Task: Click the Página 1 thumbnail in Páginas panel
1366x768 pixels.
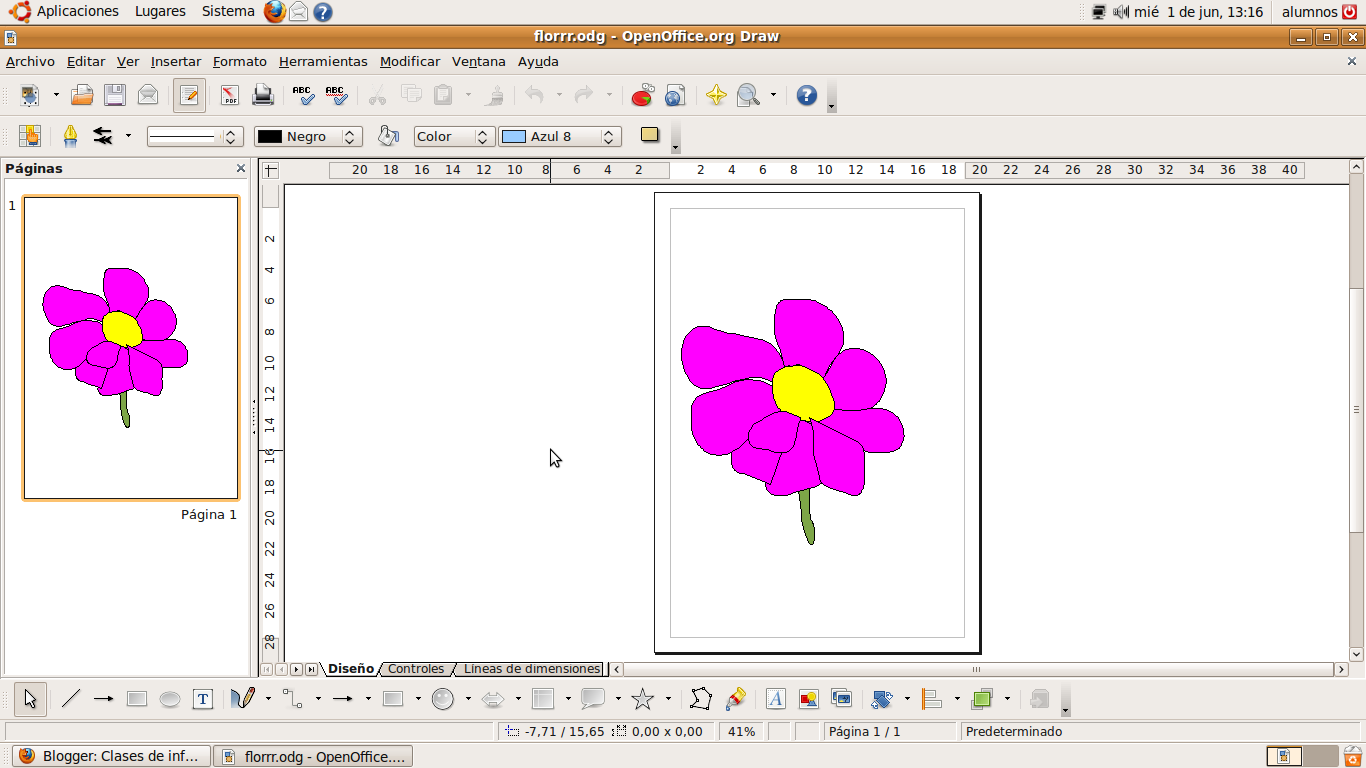Action: 130,347
